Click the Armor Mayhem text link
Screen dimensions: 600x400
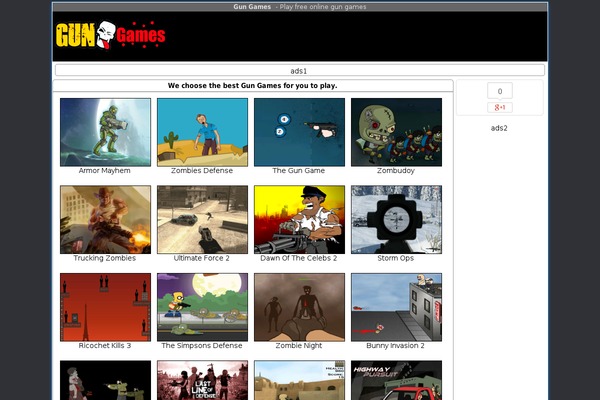point(104,171)
